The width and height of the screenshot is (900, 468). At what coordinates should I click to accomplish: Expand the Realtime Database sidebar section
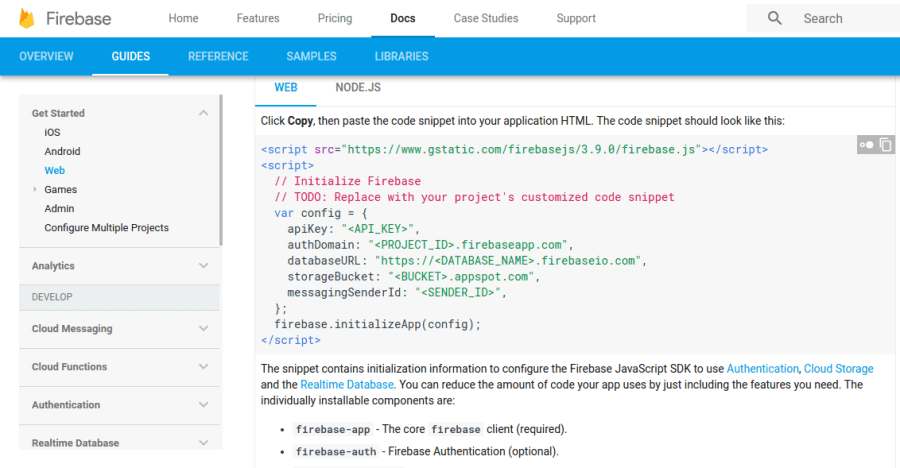pyautogui.click(x=203, y=443)
